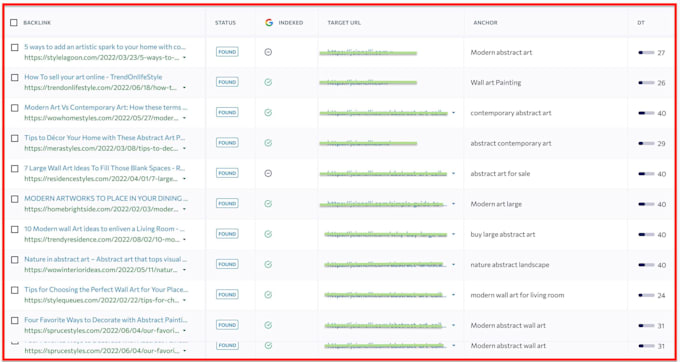Viewport: 680px width, 362px height.
Task: Click the 'Modern abstract art' anchor text
Action: pyautogui.click(x=501, y=52)
